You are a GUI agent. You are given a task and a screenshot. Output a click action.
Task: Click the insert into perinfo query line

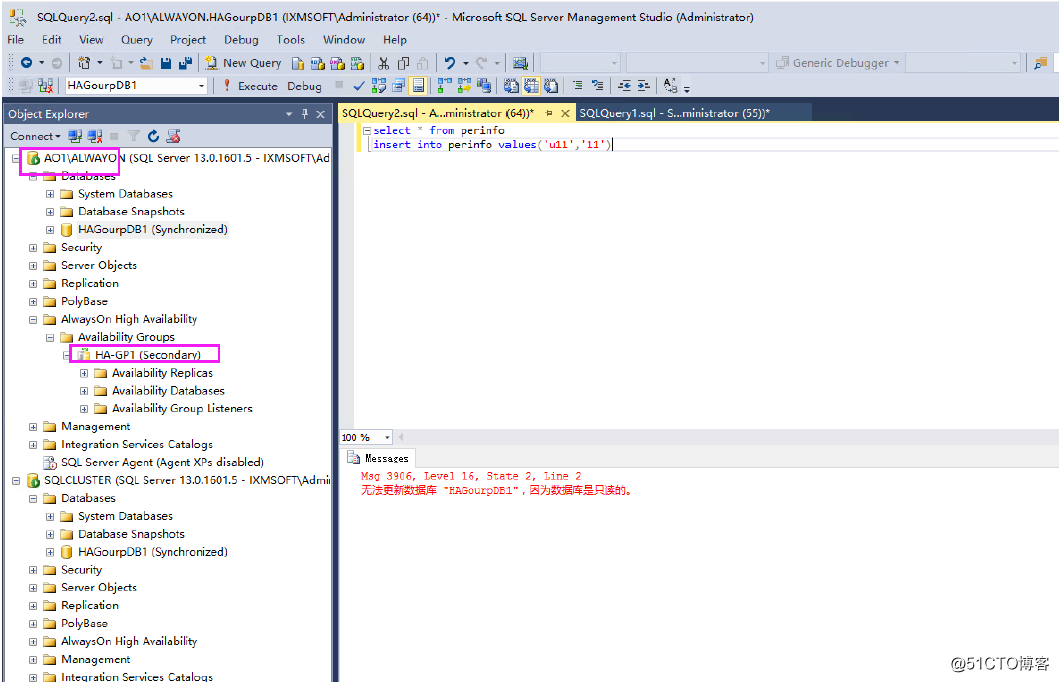click(x=492, y=145)
